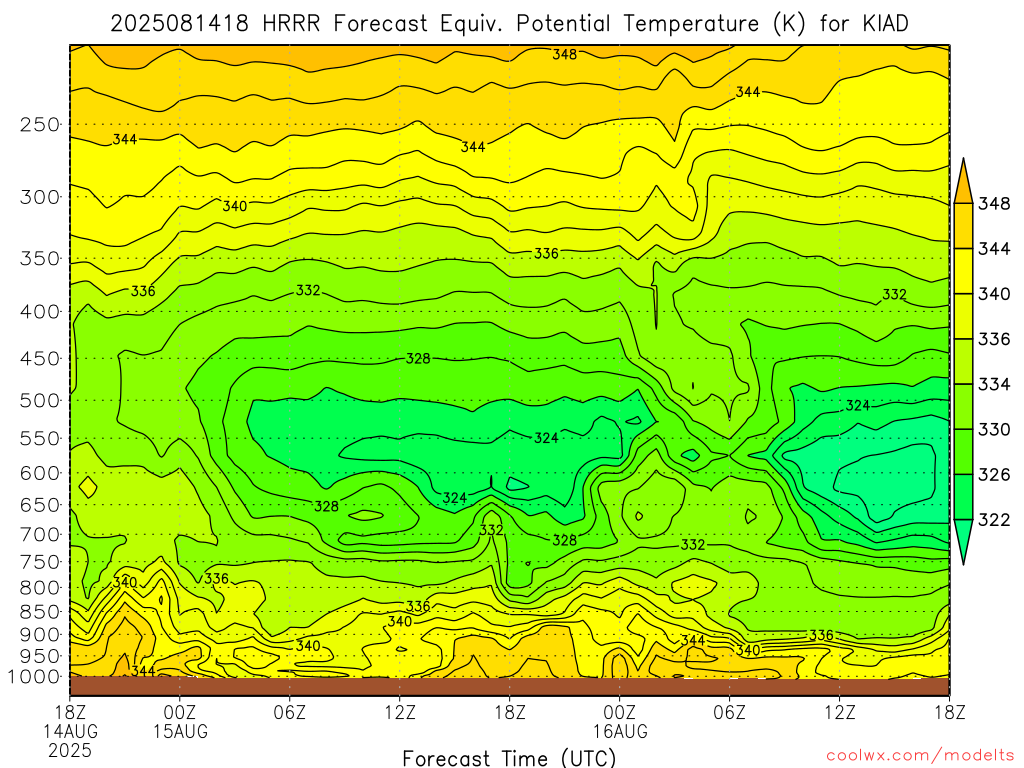Select the colorbar 326 value label
Image resolution: width=1024 pixels, height=768 pixels.
tap(994, 474)
